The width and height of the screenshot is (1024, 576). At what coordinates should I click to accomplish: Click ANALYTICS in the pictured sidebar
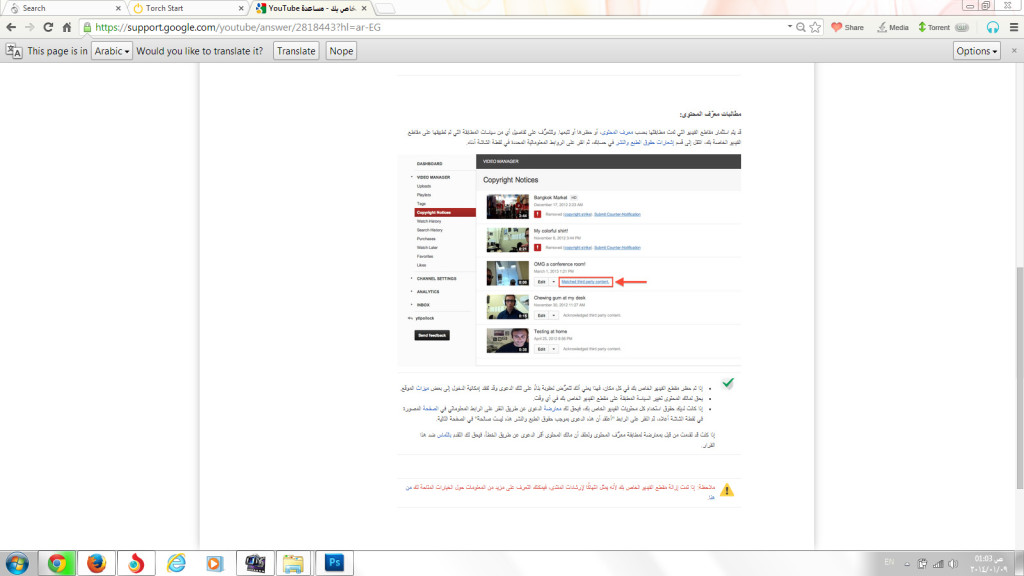tap(428, 291)
